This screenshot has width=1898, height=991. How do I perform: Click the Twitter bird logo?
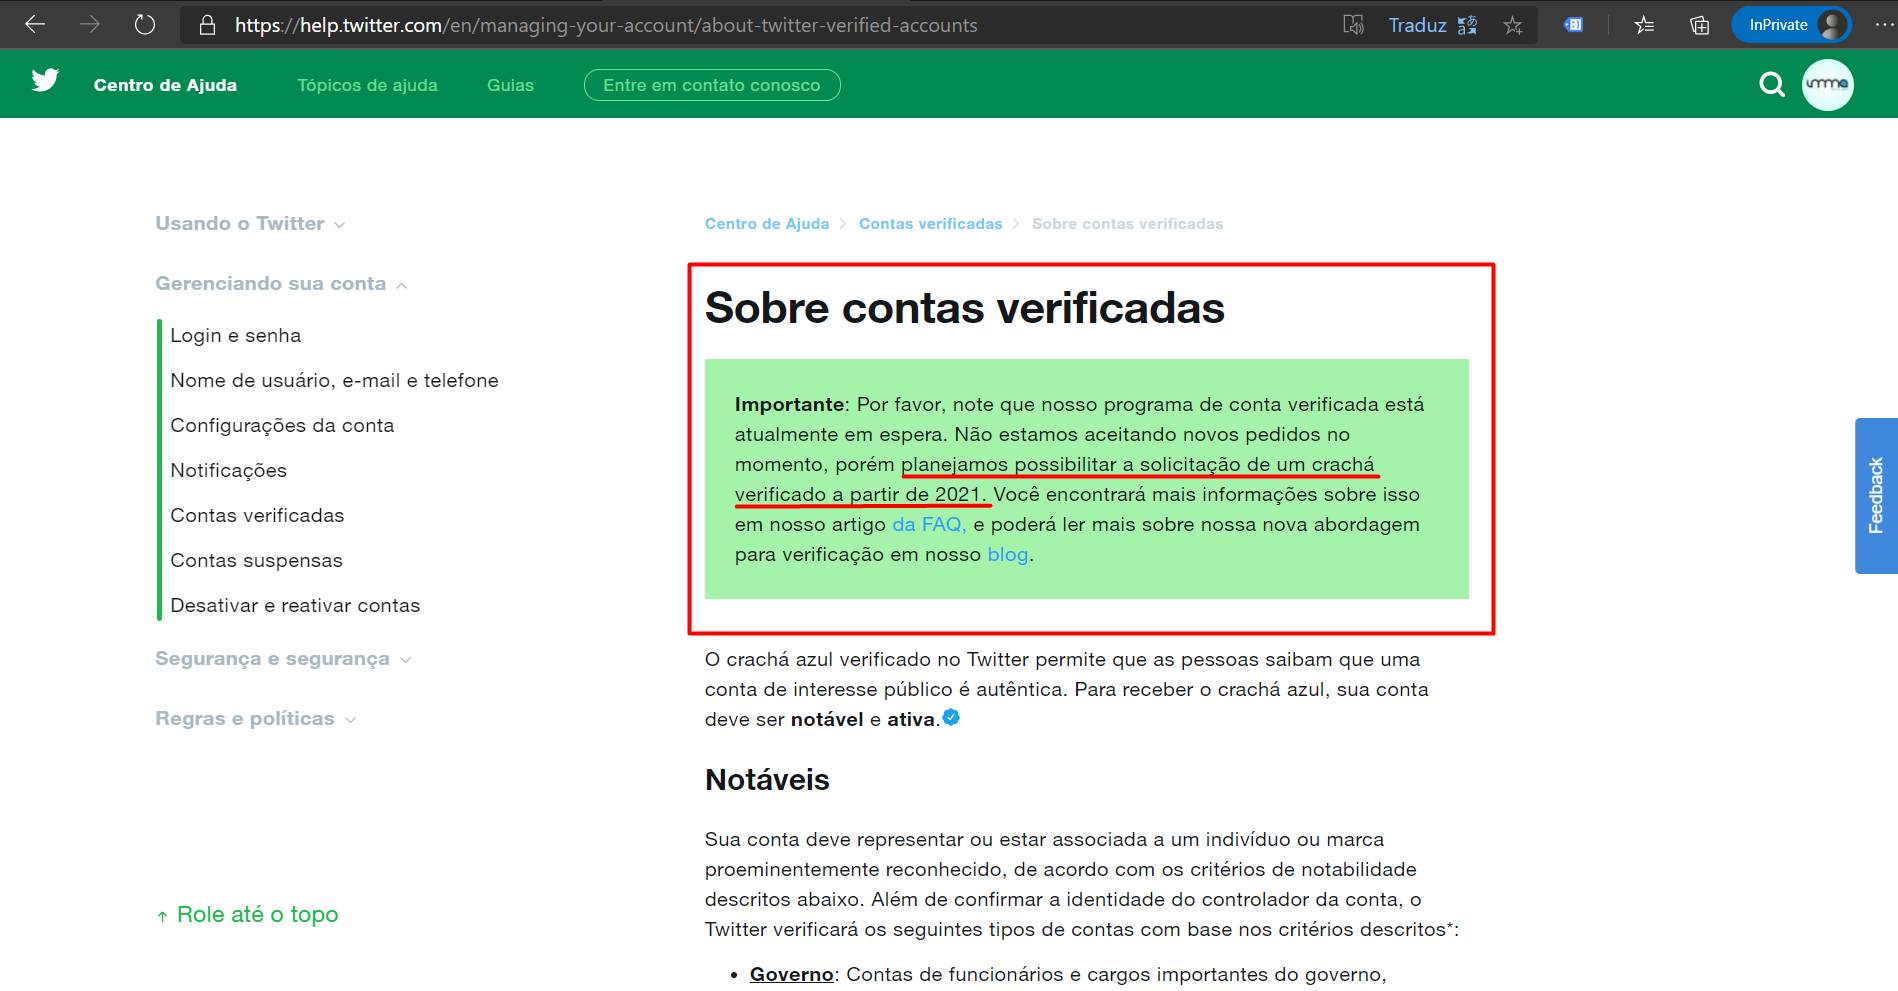[x=45, y=82]
